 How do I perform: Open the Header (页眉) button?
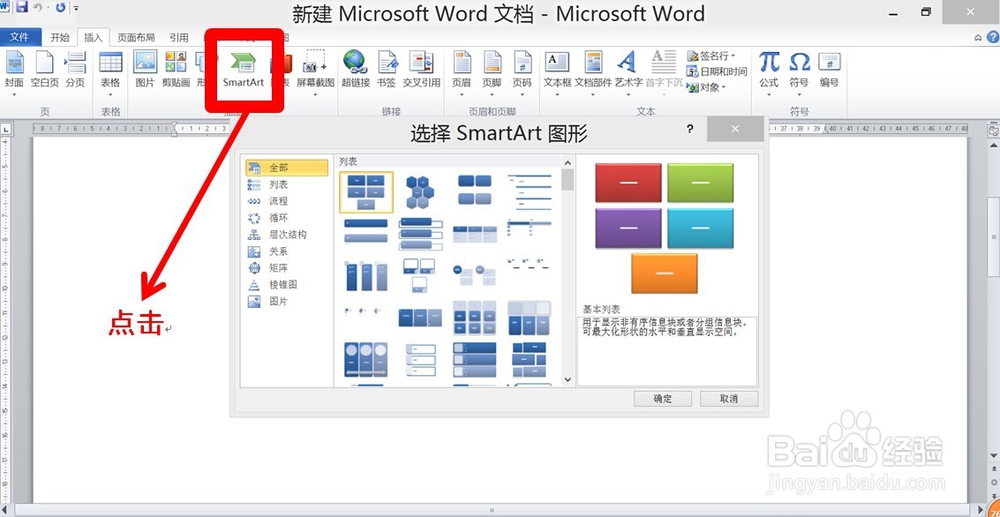[461, 72]
